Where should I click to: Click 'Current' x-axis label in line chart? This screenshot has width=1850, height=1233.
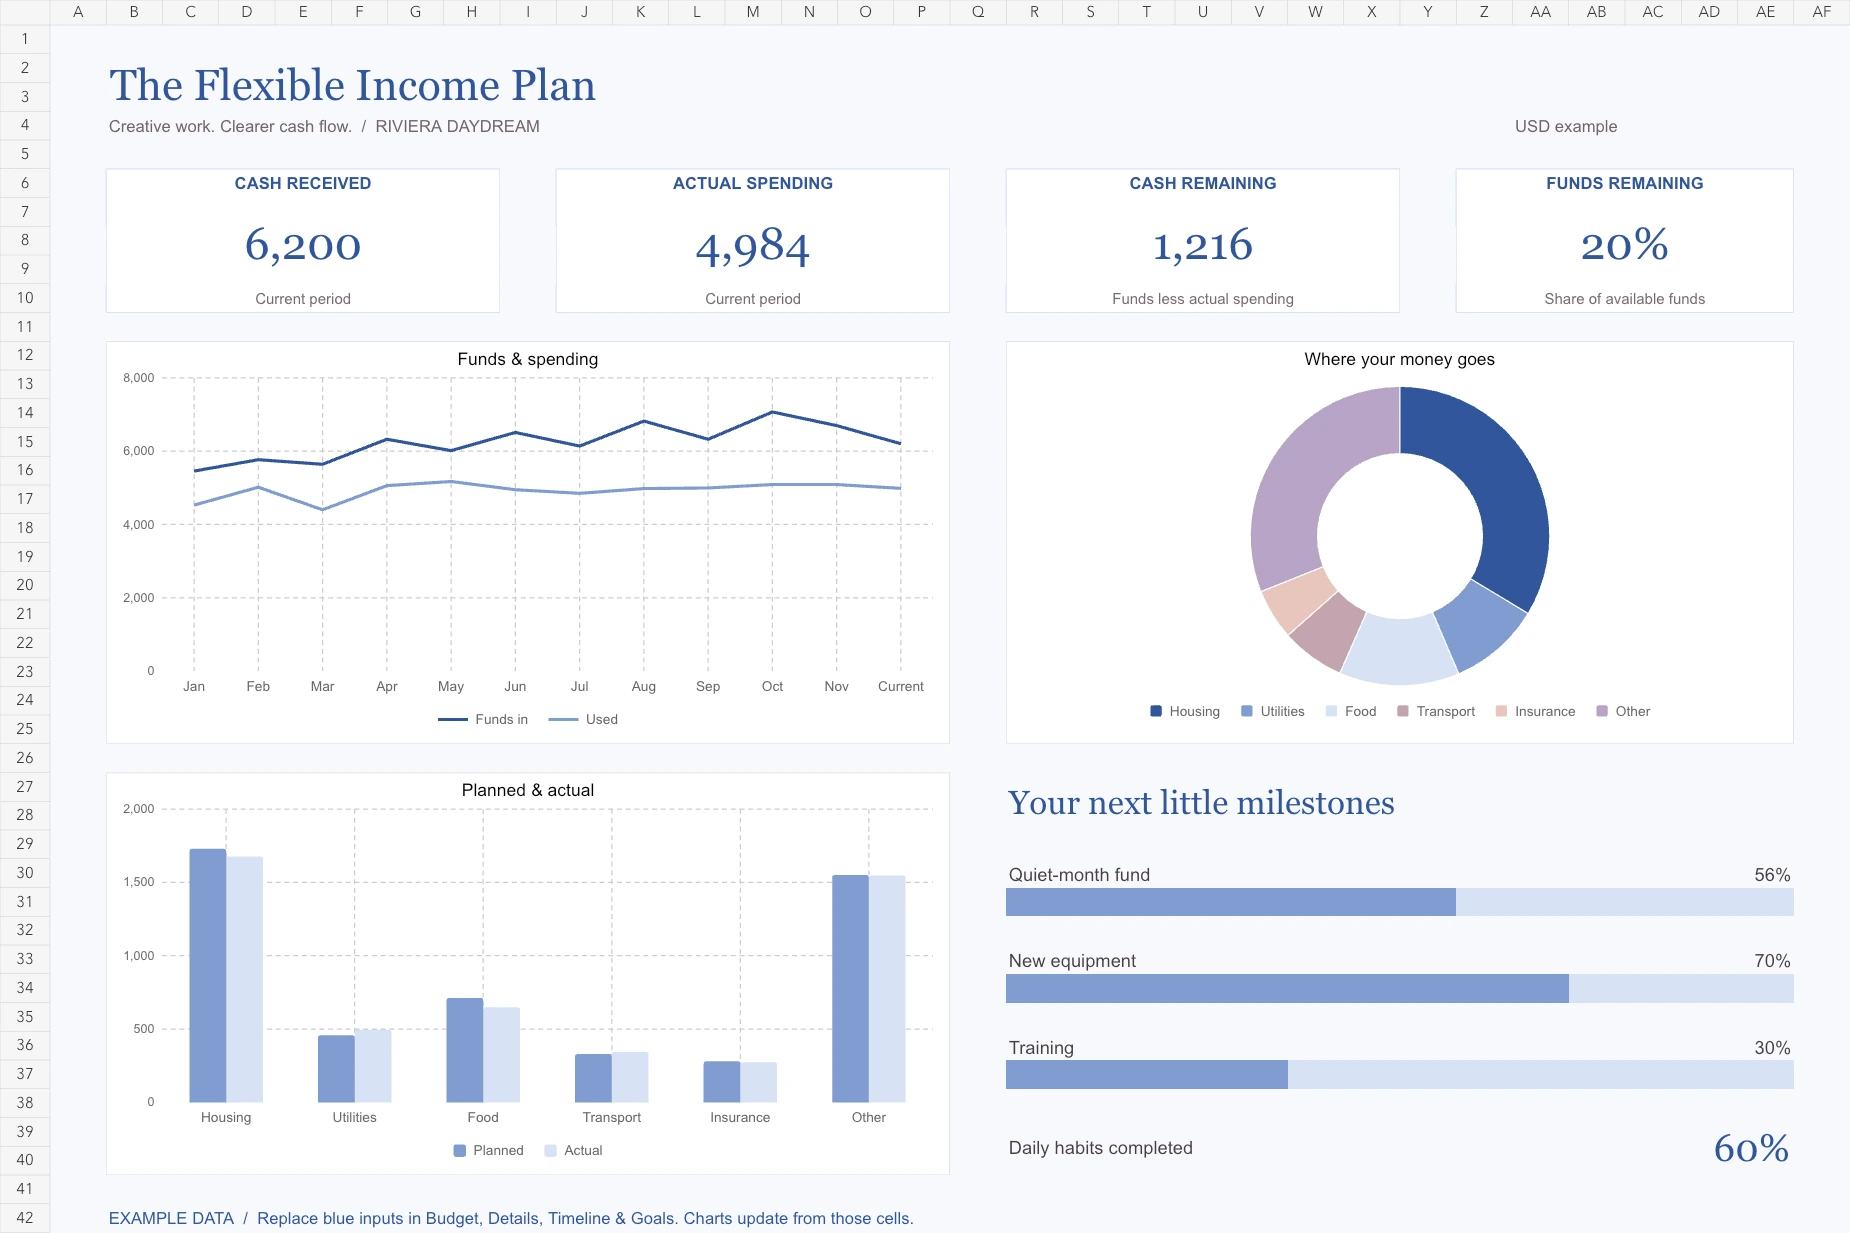[x=901, y=686]
